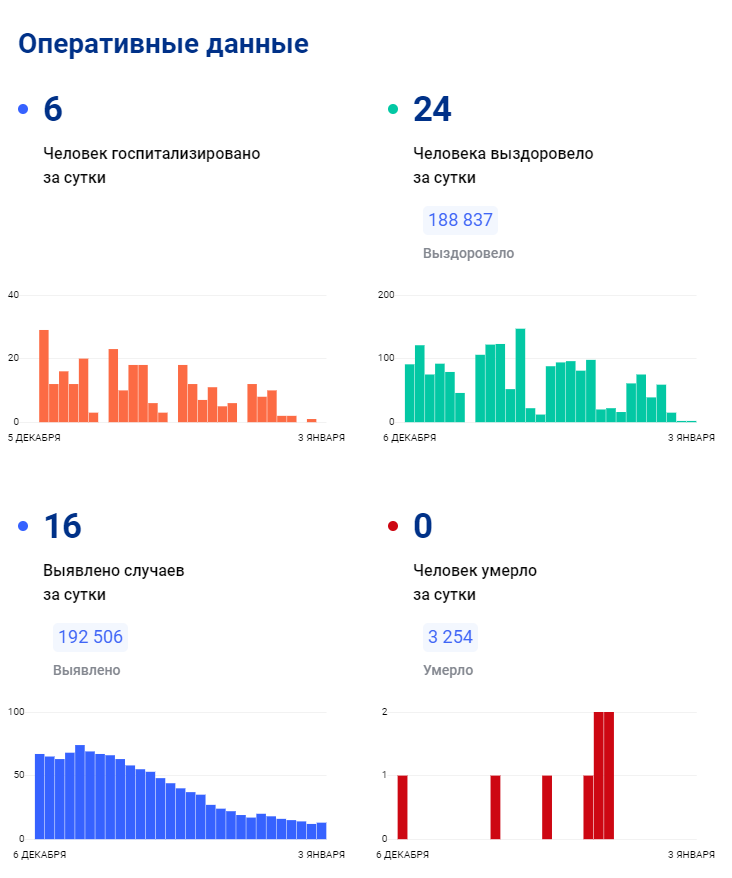The width and height of the screenshot is (732, 878).
Task: Click the gray 'Умерло' caption
Action: pyautogui.click(x=448, y=670)
